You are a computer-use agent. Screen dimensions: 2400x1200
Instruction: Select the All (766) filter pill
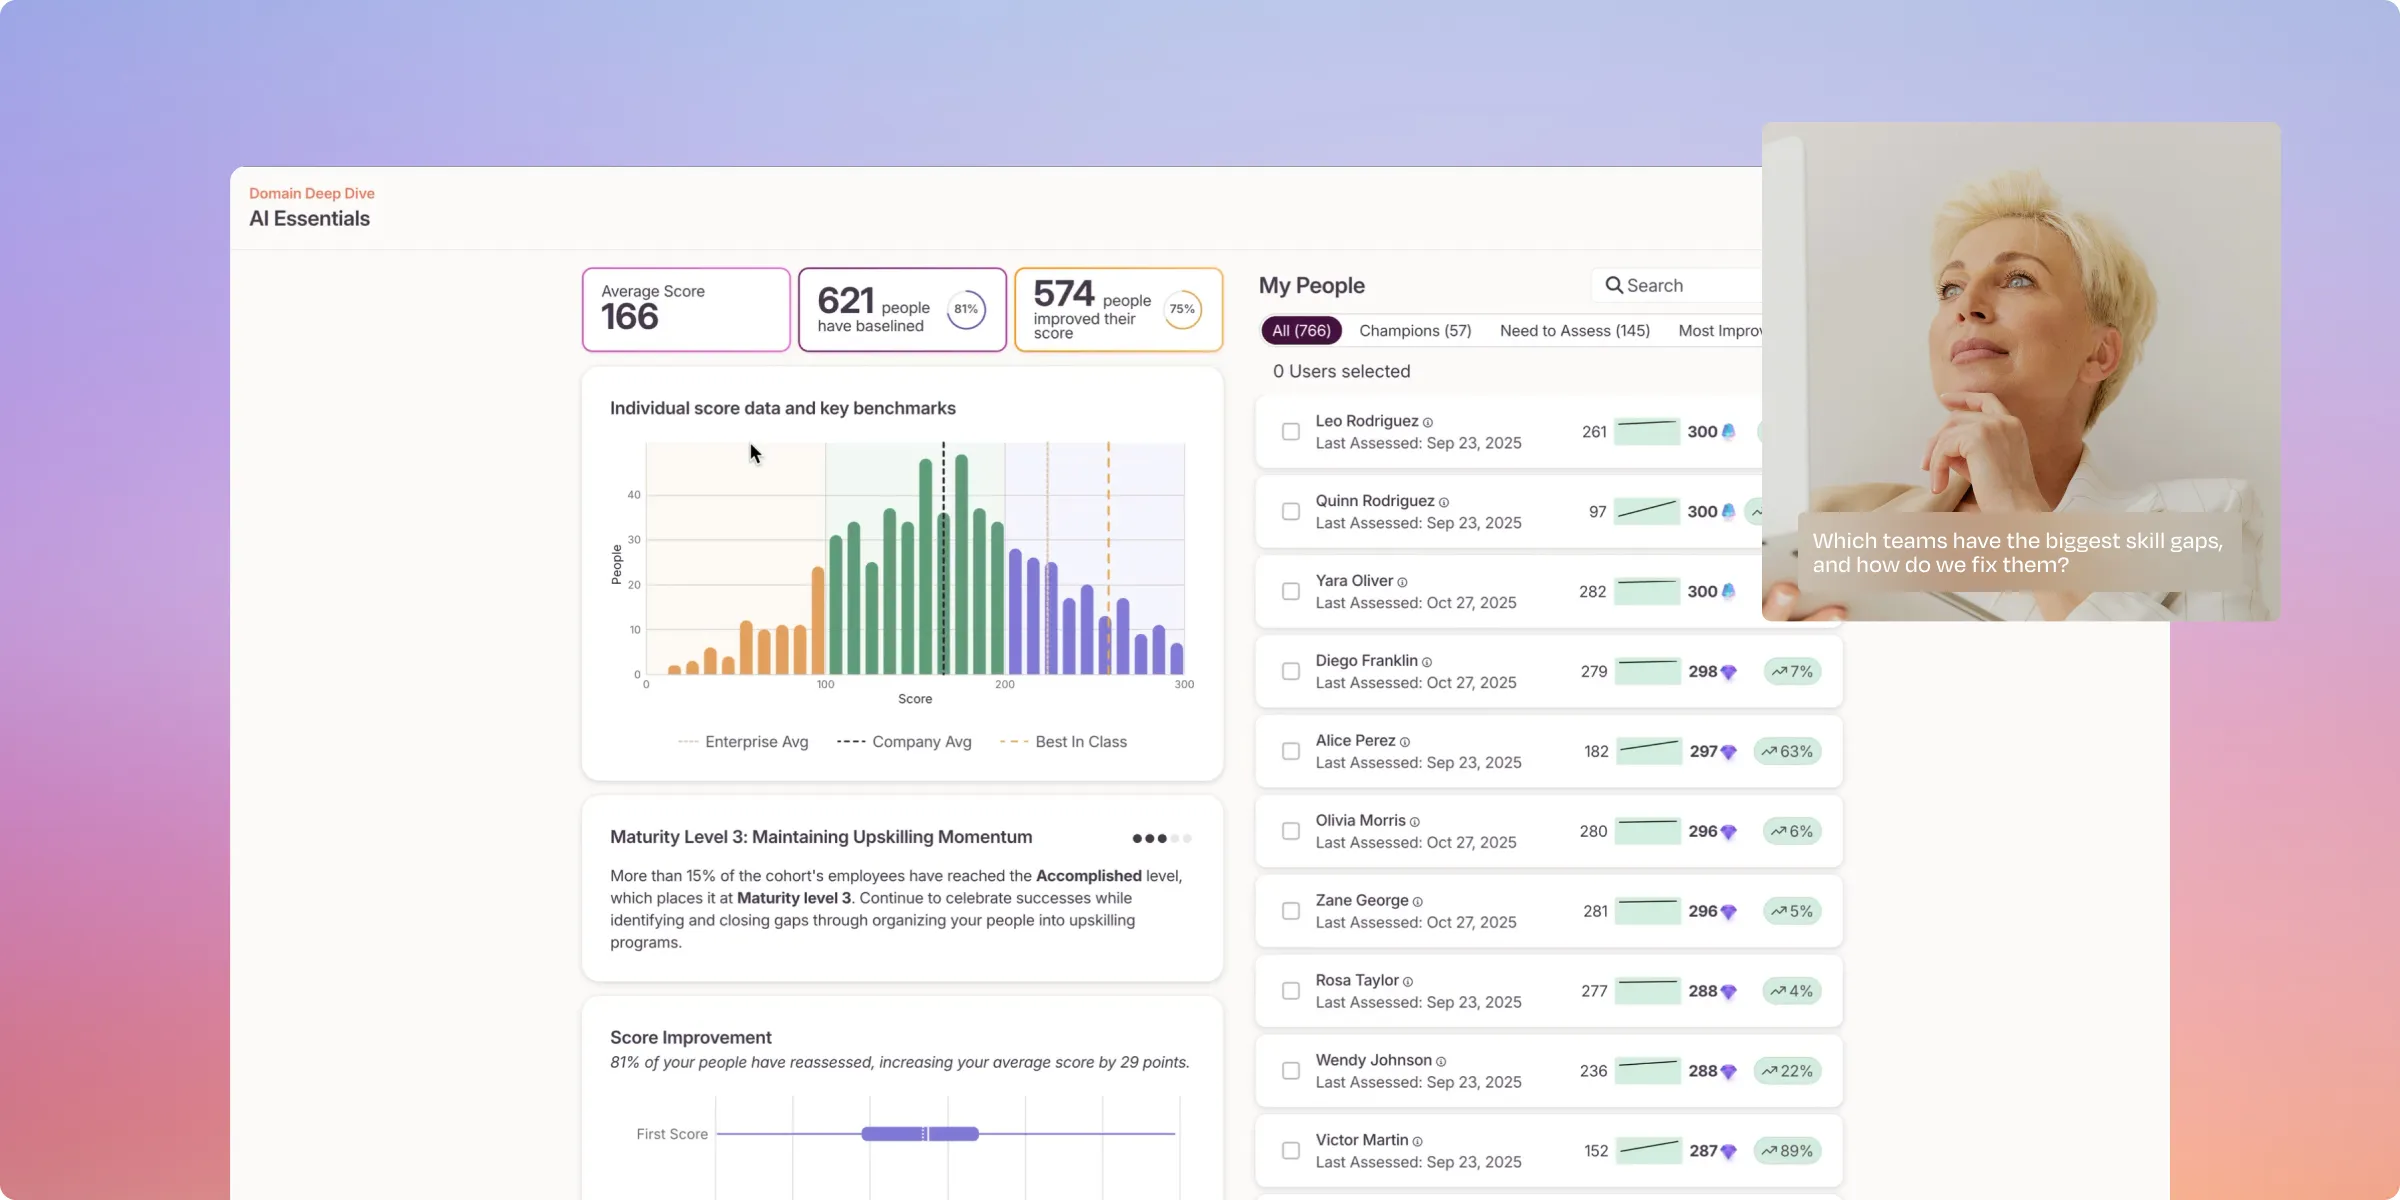1300,330
